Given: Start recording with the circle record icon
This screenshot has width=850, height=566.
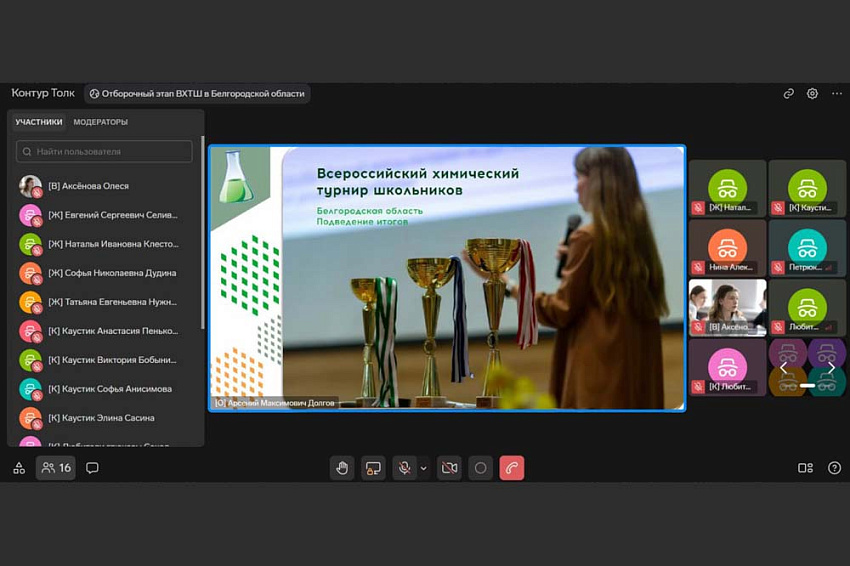Looking at the screenshot, I should [x=481, y=468].
